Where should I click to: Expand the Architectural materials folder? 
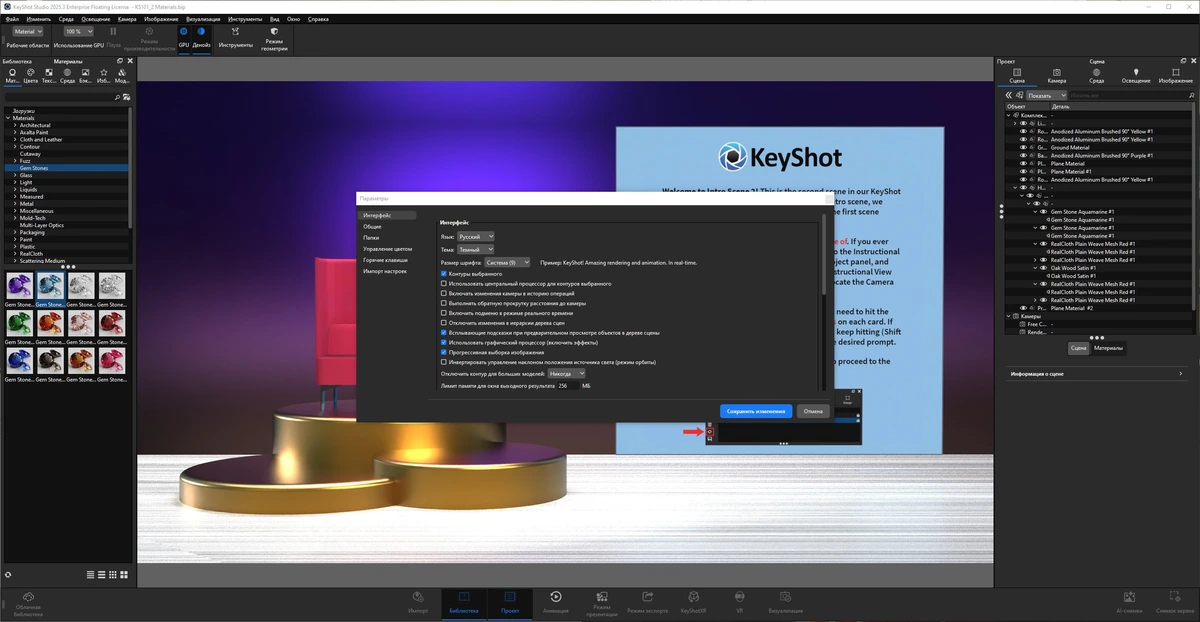click(x=15, y=125)
